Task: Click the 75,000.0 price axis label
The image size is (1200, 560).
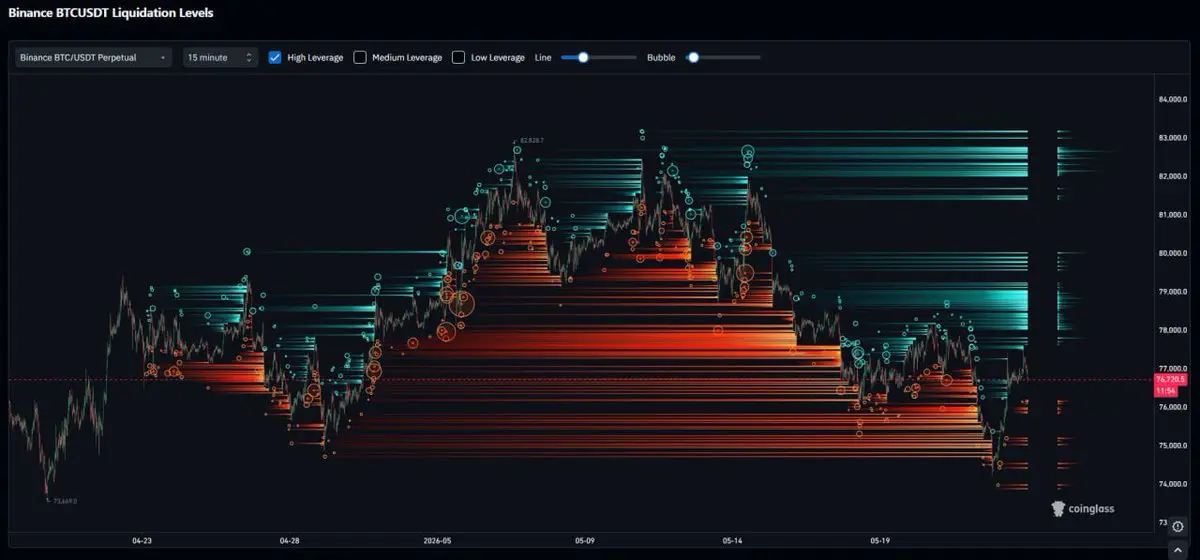Action: pos(1171,446)
